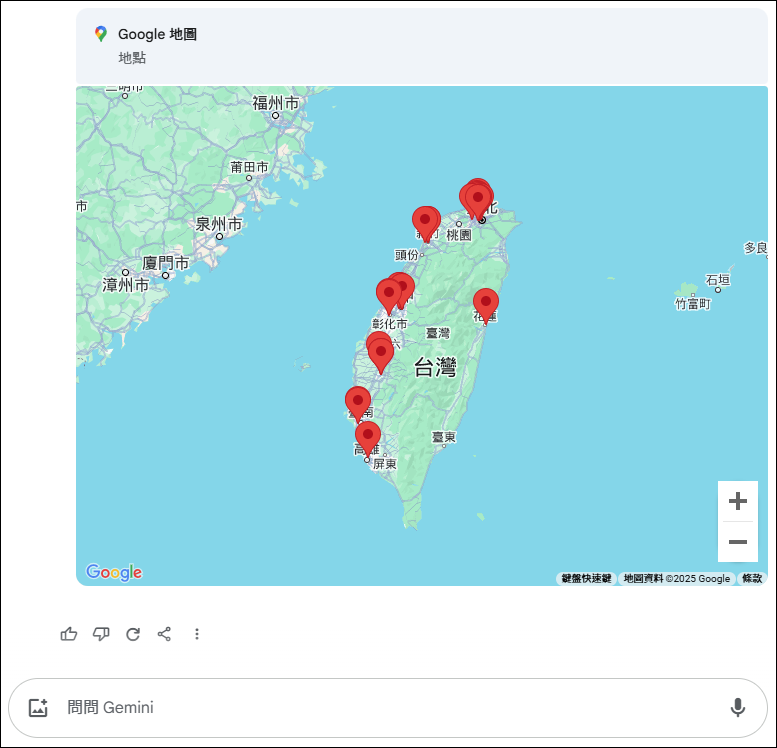This screenshot has width=777, height=748.
Task: Click the 竹富町 label
Action: coord(693,304)
